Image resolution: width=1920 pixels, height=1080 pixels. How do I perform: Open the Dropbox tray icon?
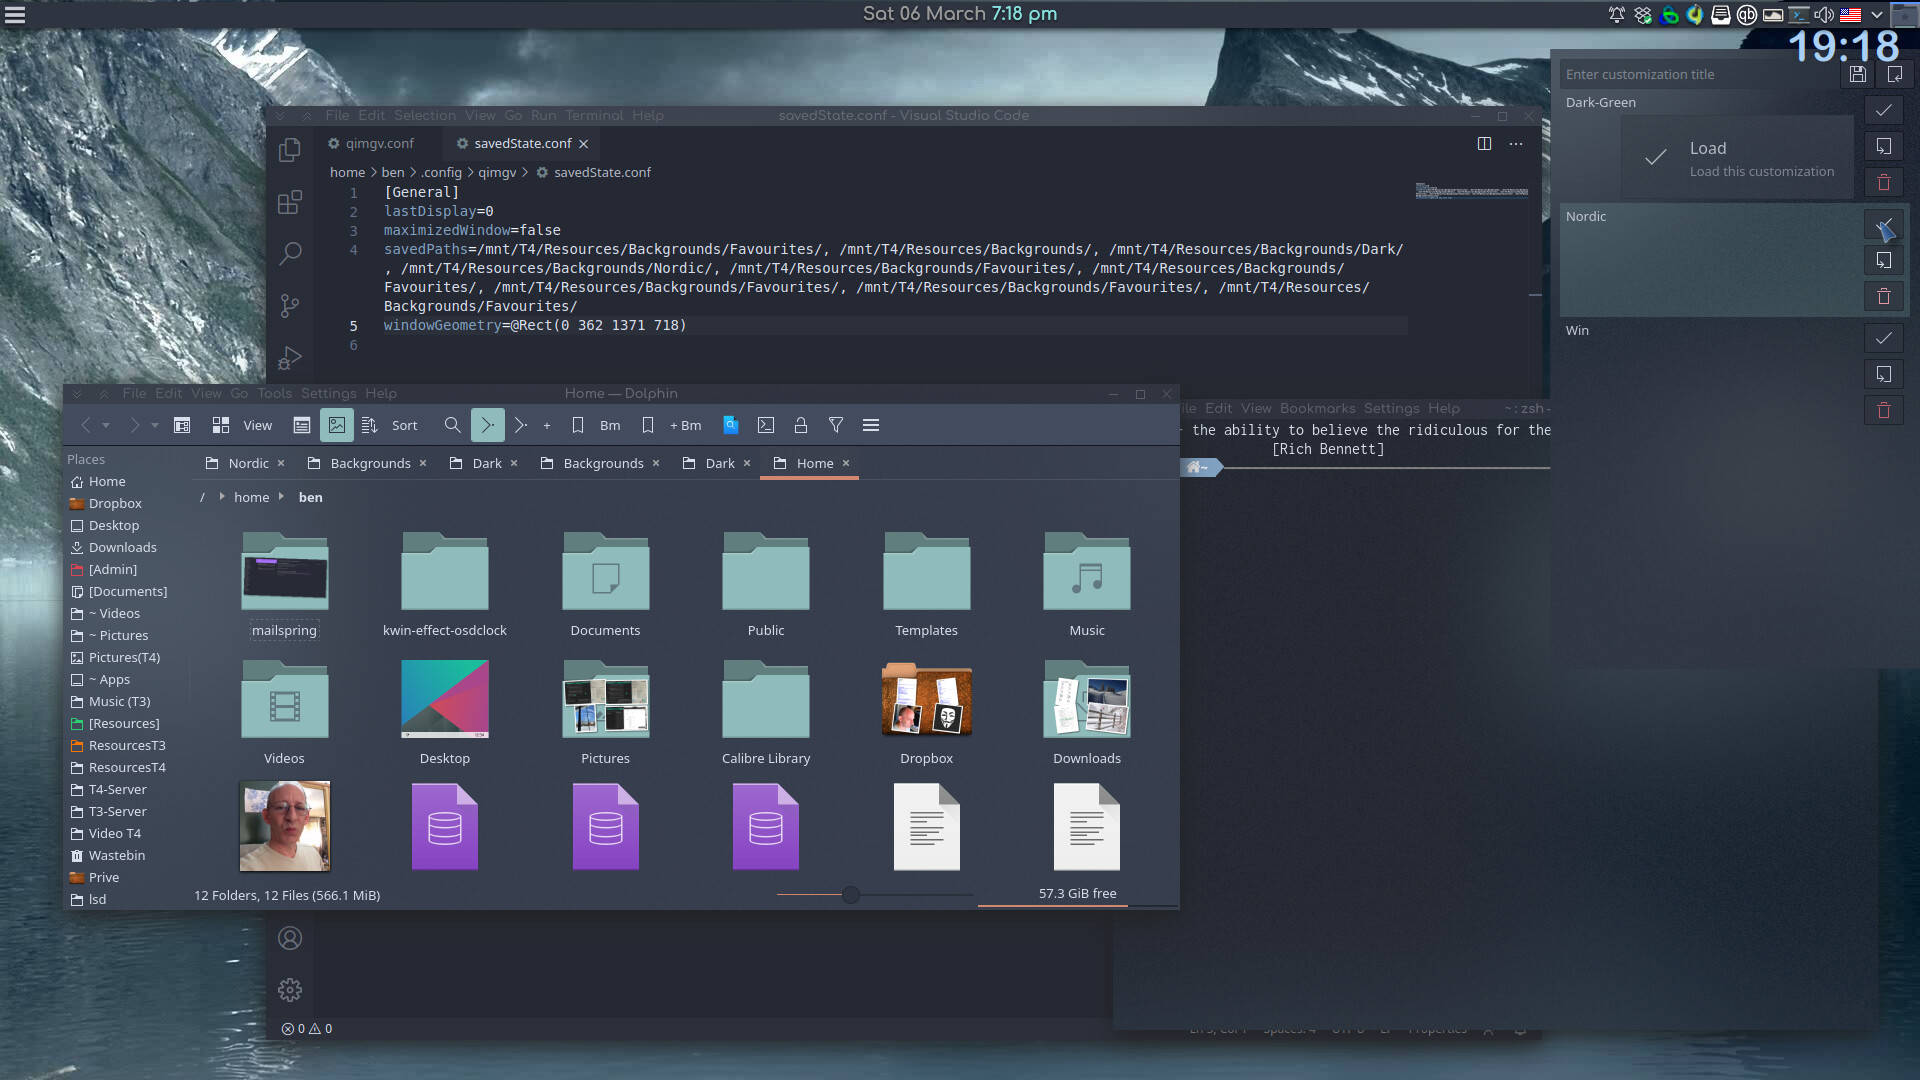pyautogui.click(x=1643, y=14)
